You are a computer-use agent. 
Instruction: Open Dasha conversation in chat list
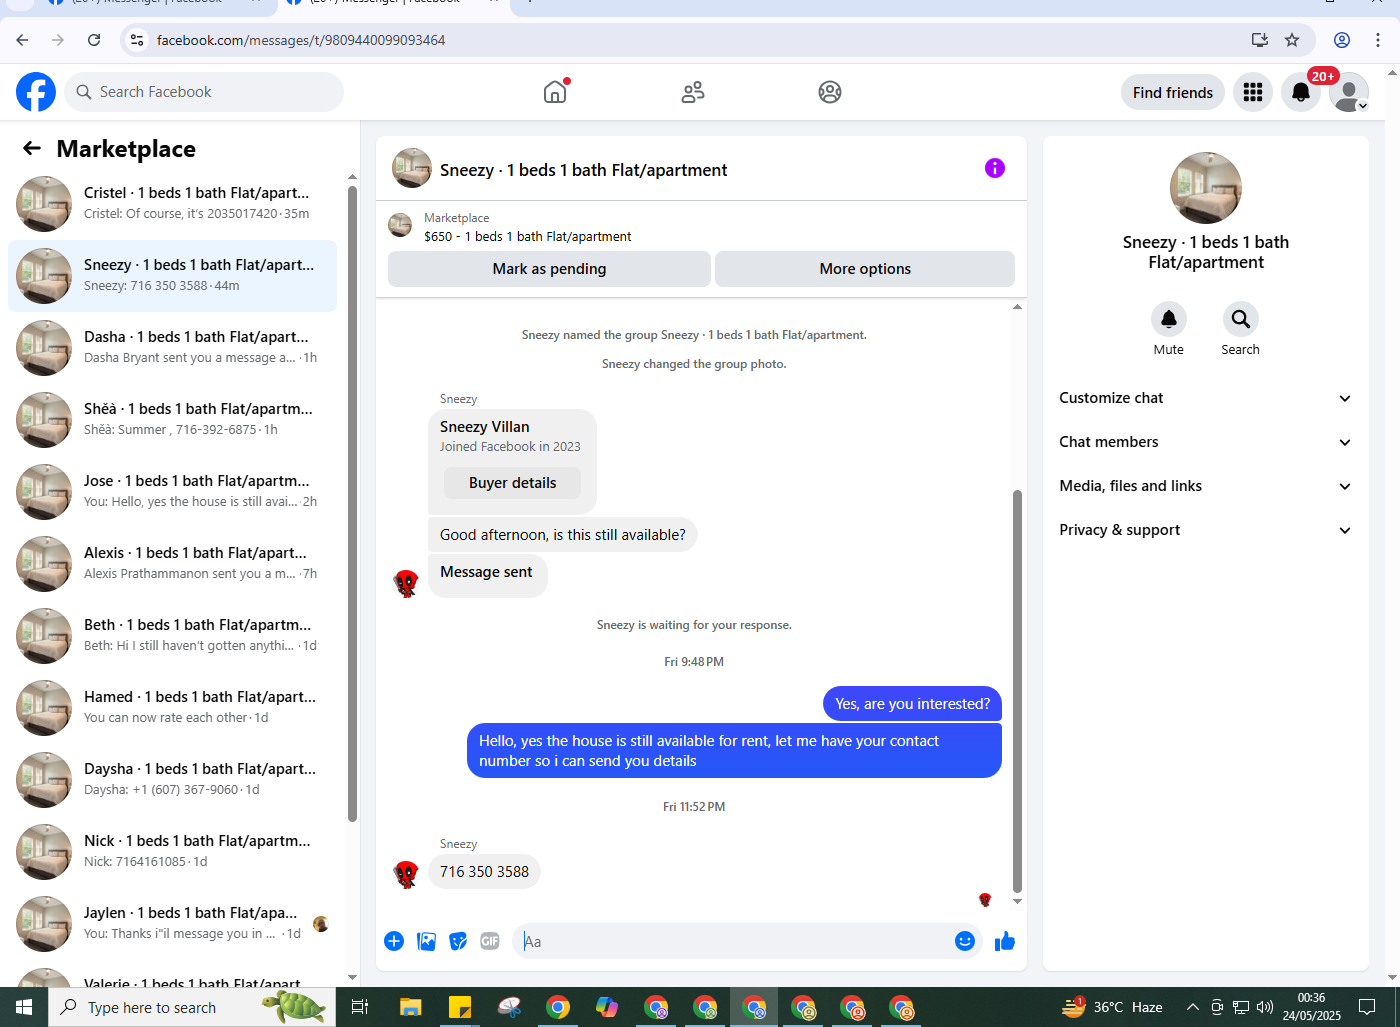coord(172,348)
